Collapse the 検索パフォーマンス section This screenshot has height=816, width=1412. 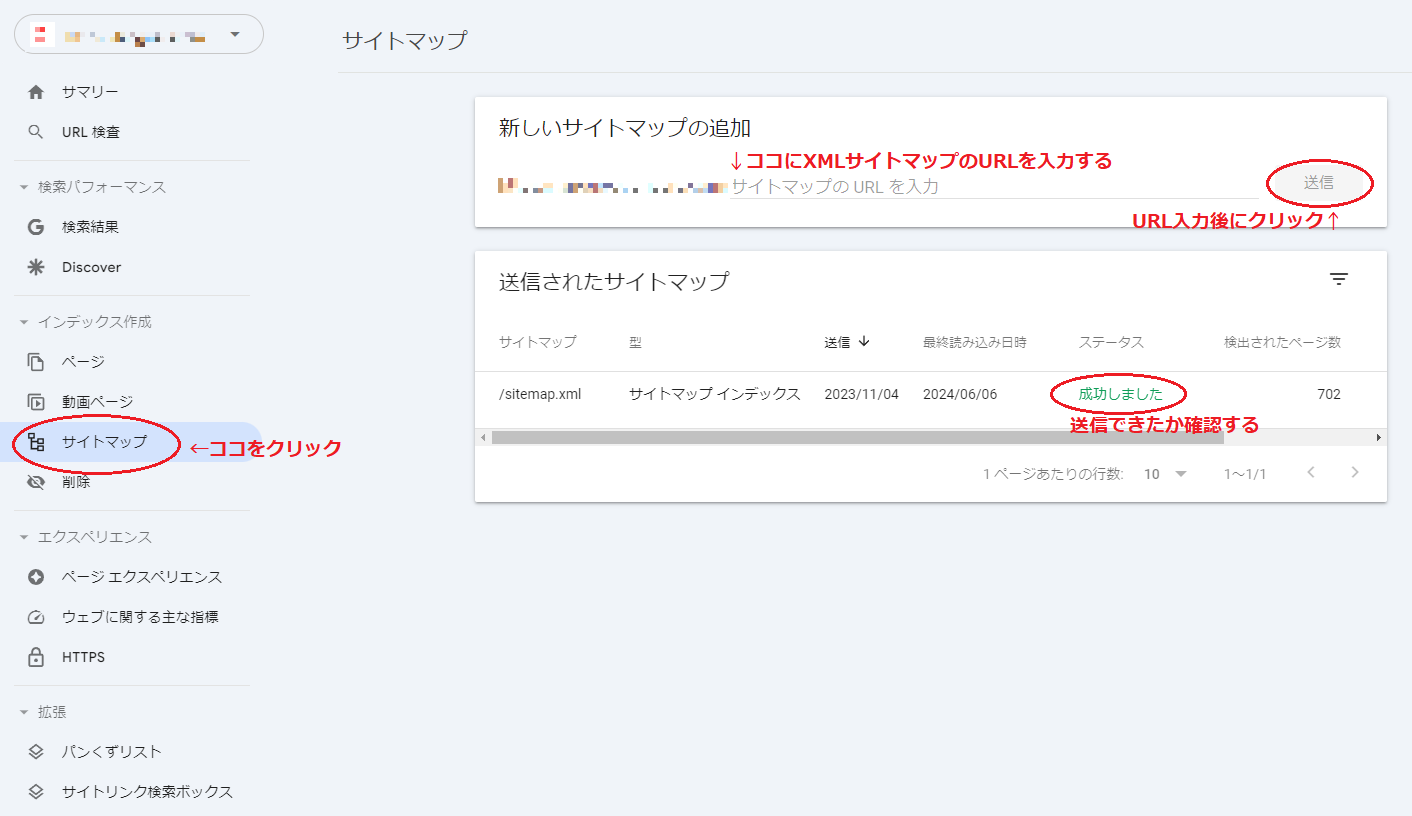pos(24,187)
